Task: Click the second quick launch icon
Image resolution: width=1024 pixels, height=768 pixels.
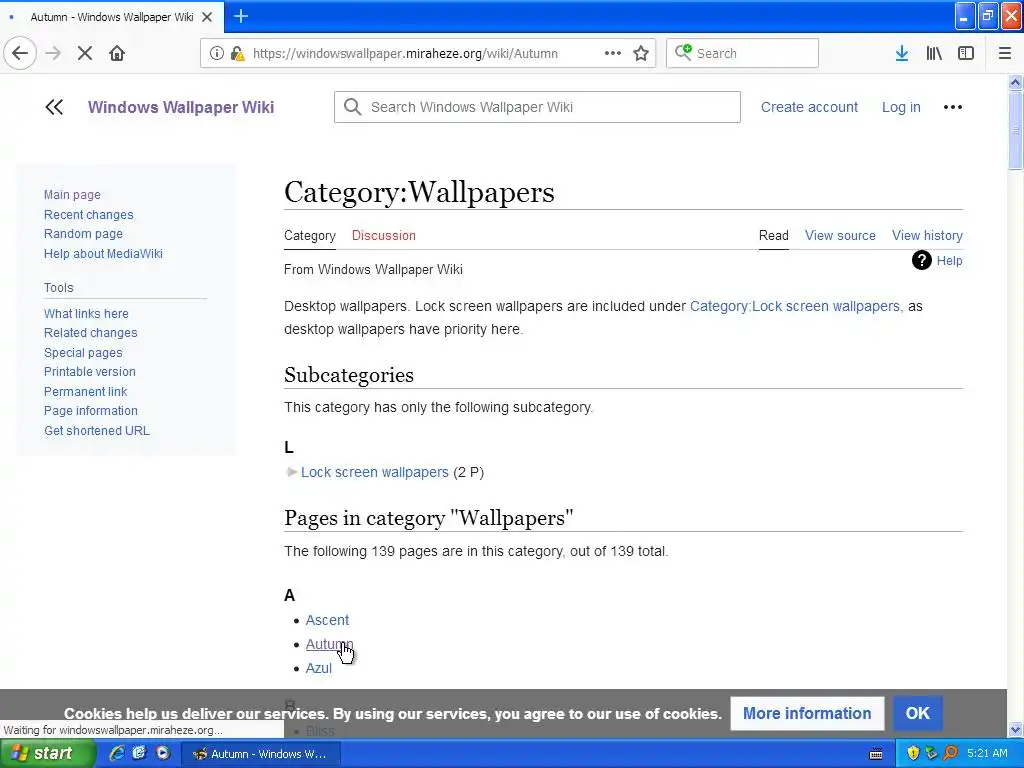Action: [x=139, y=754]
